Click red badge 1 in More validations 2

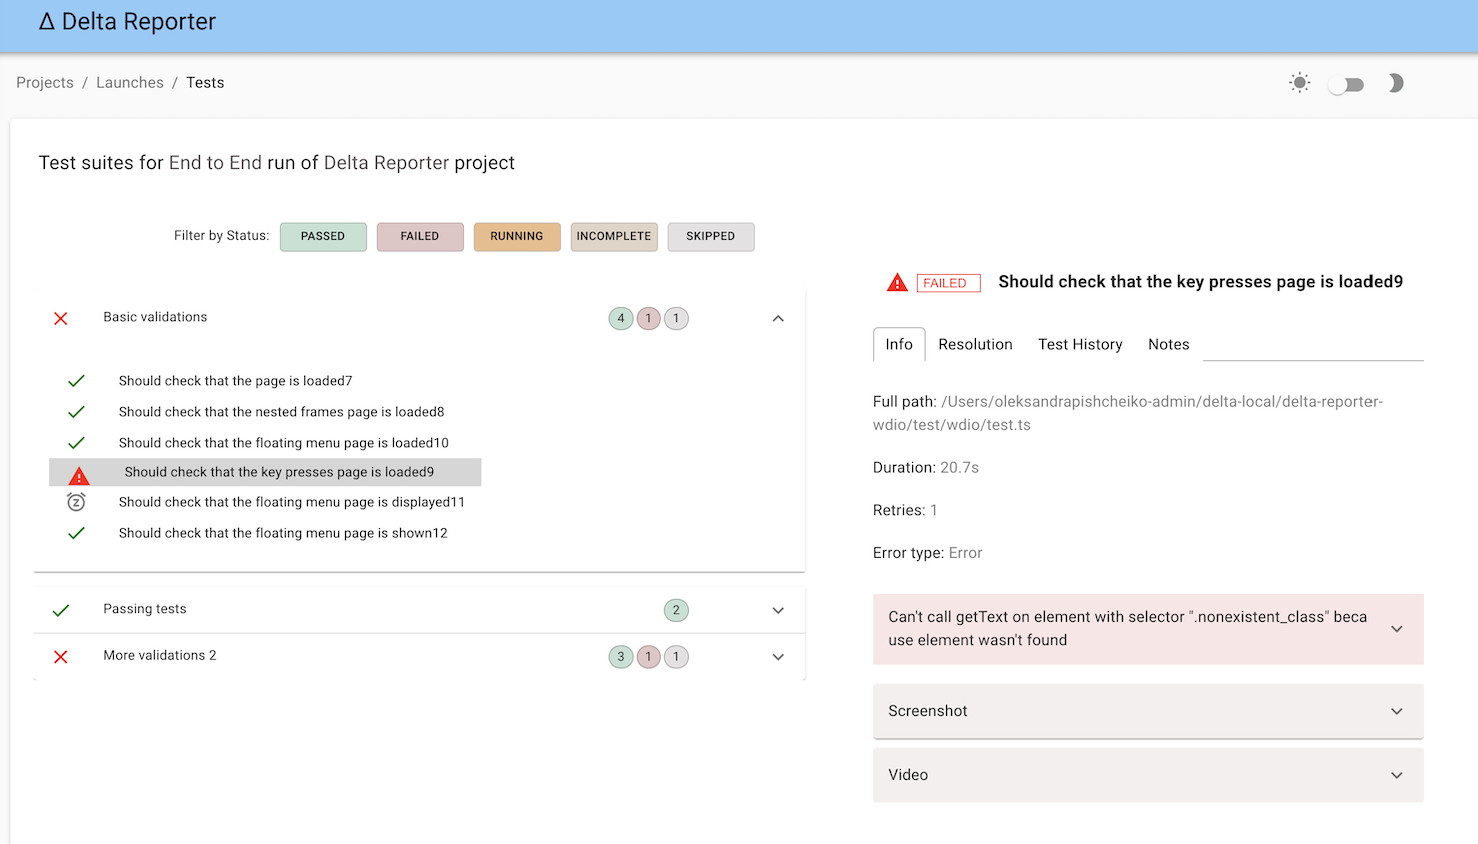[x=649, y=657]
